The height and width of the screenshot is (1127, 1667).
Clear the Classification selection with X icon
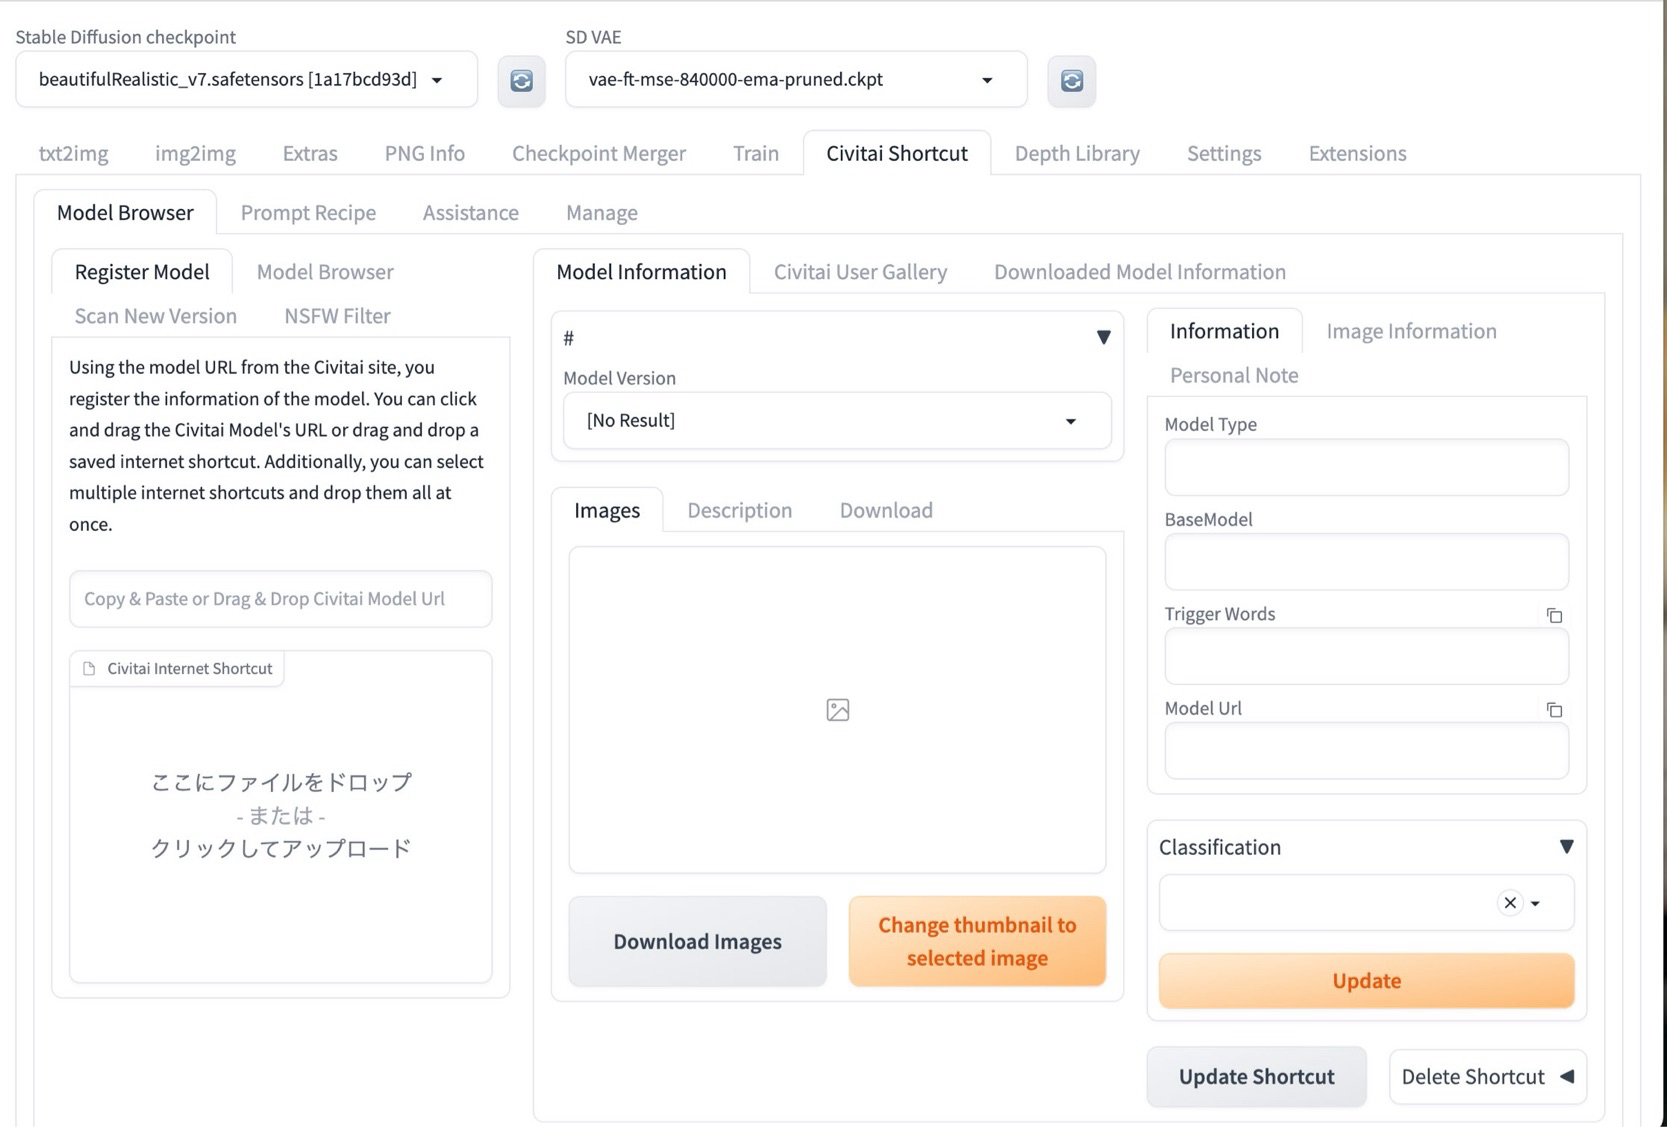1510,903
